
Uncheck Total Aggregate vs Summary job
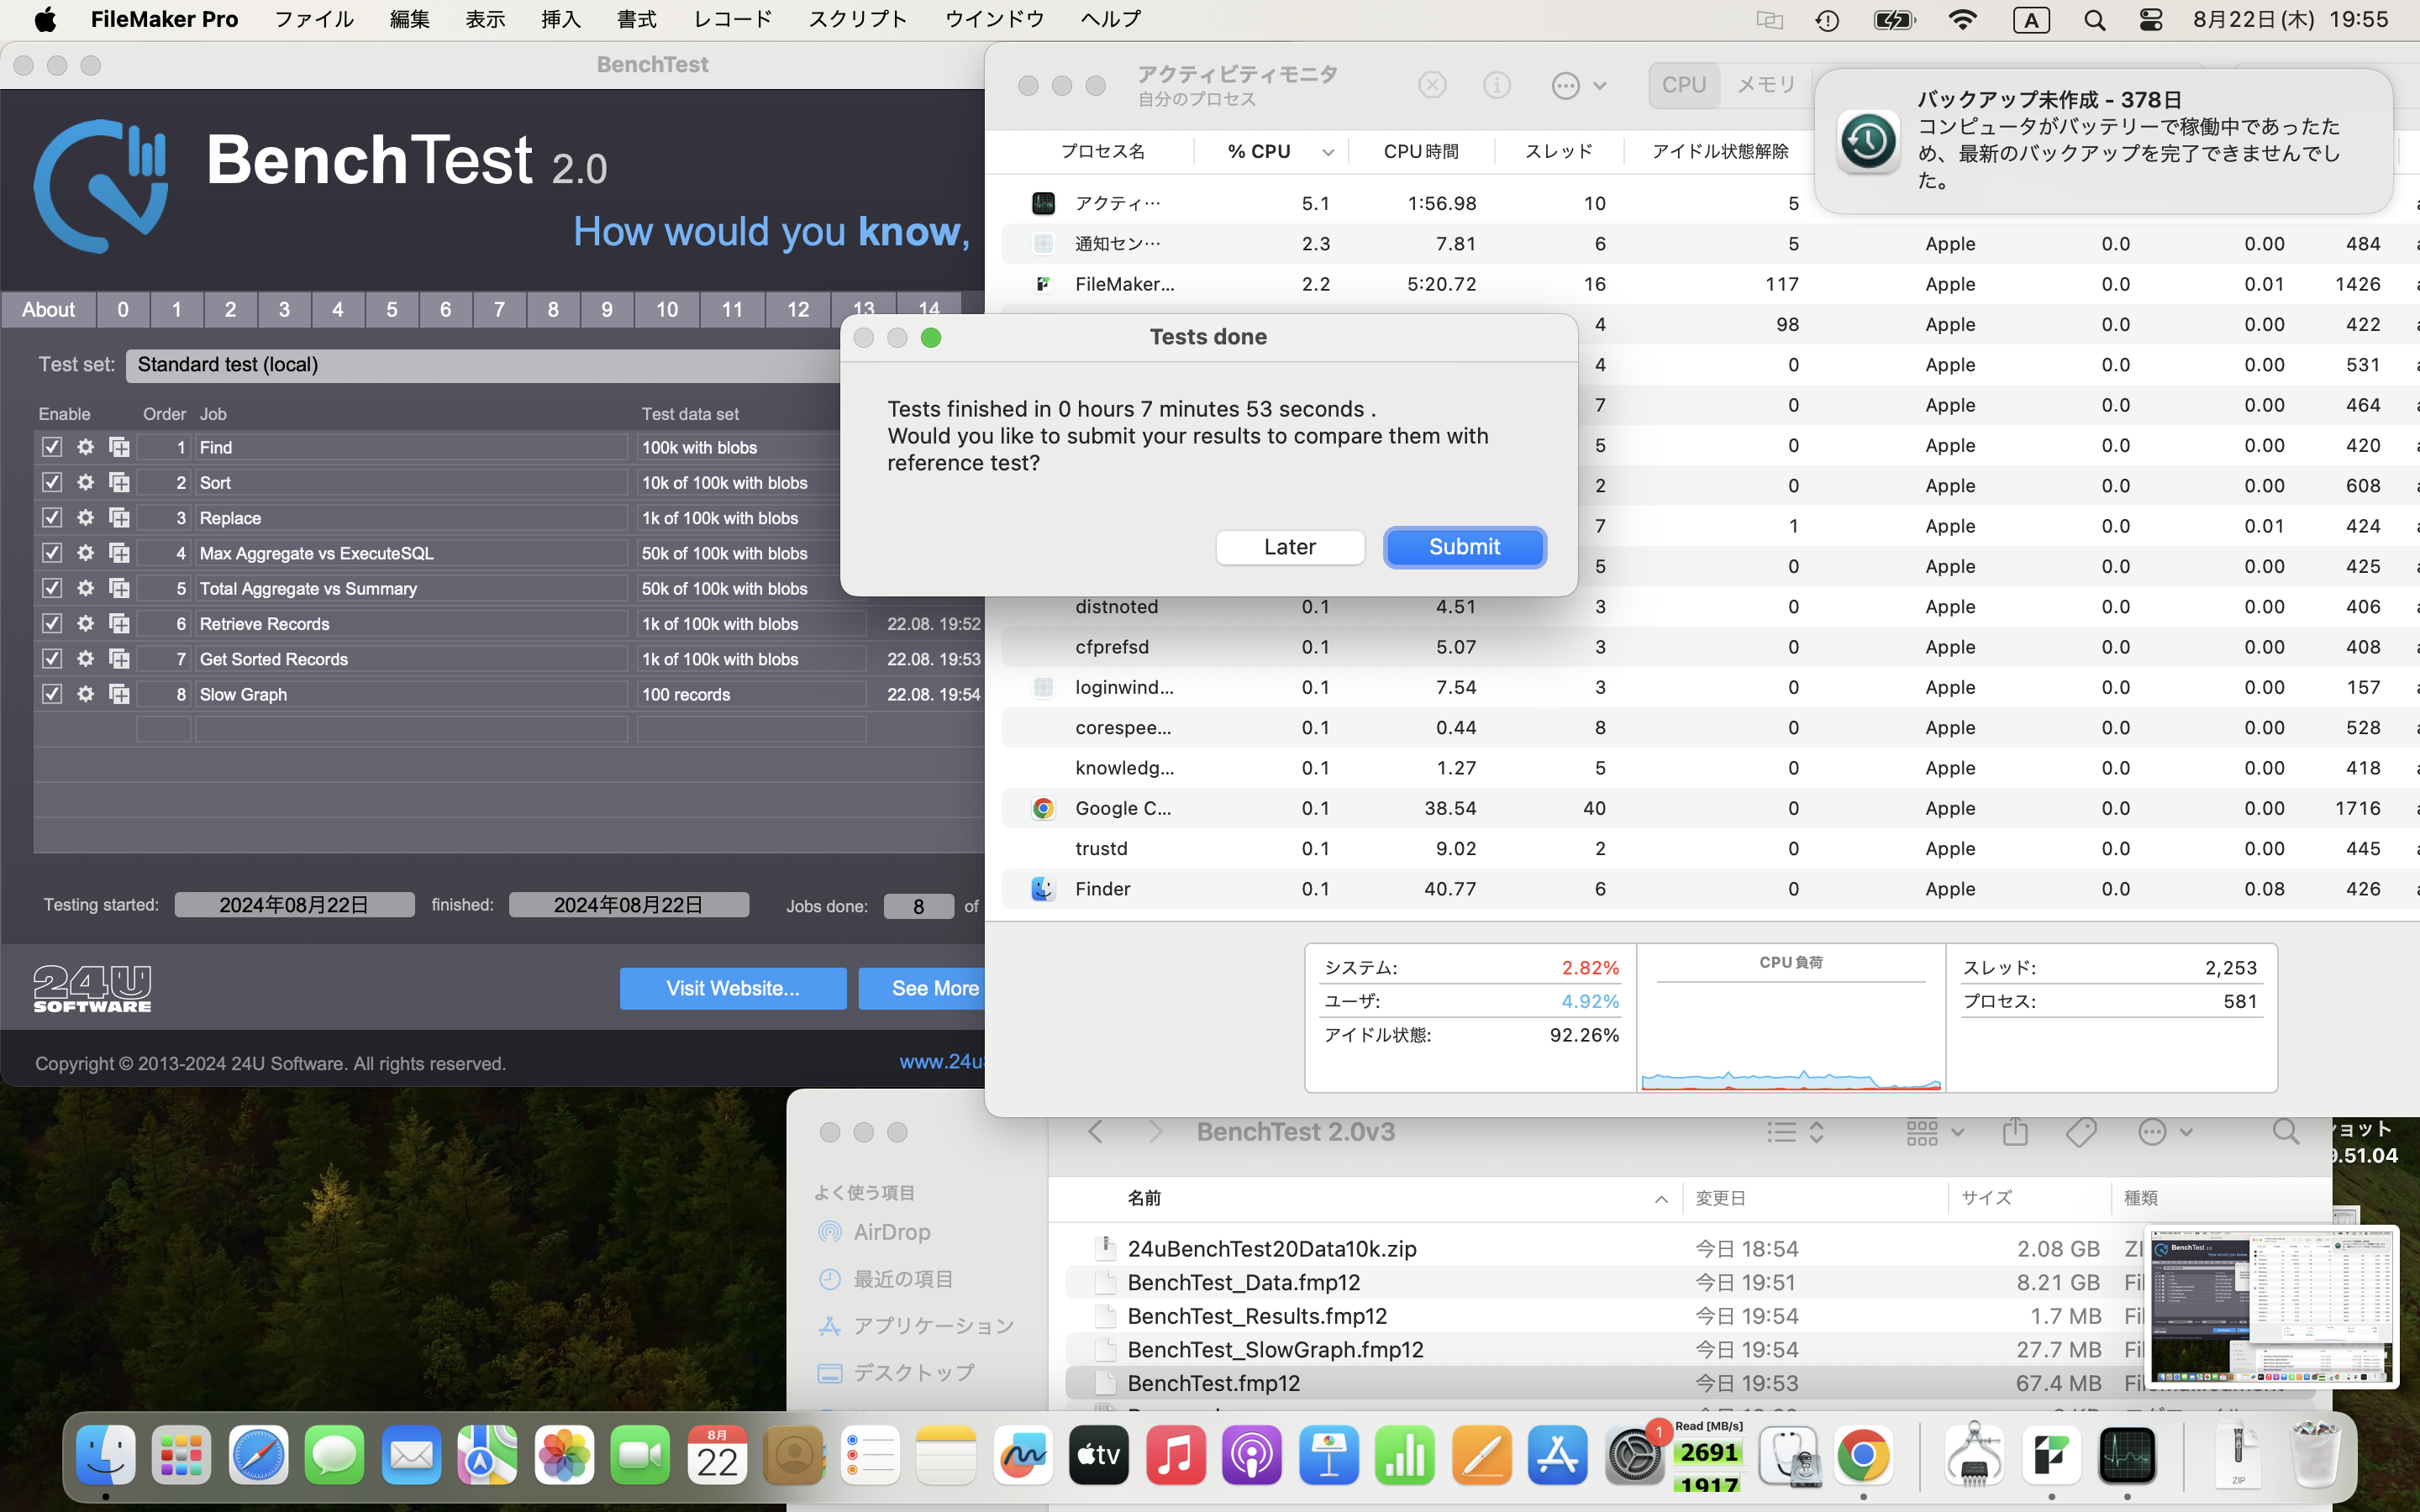(x=52, y=588)
